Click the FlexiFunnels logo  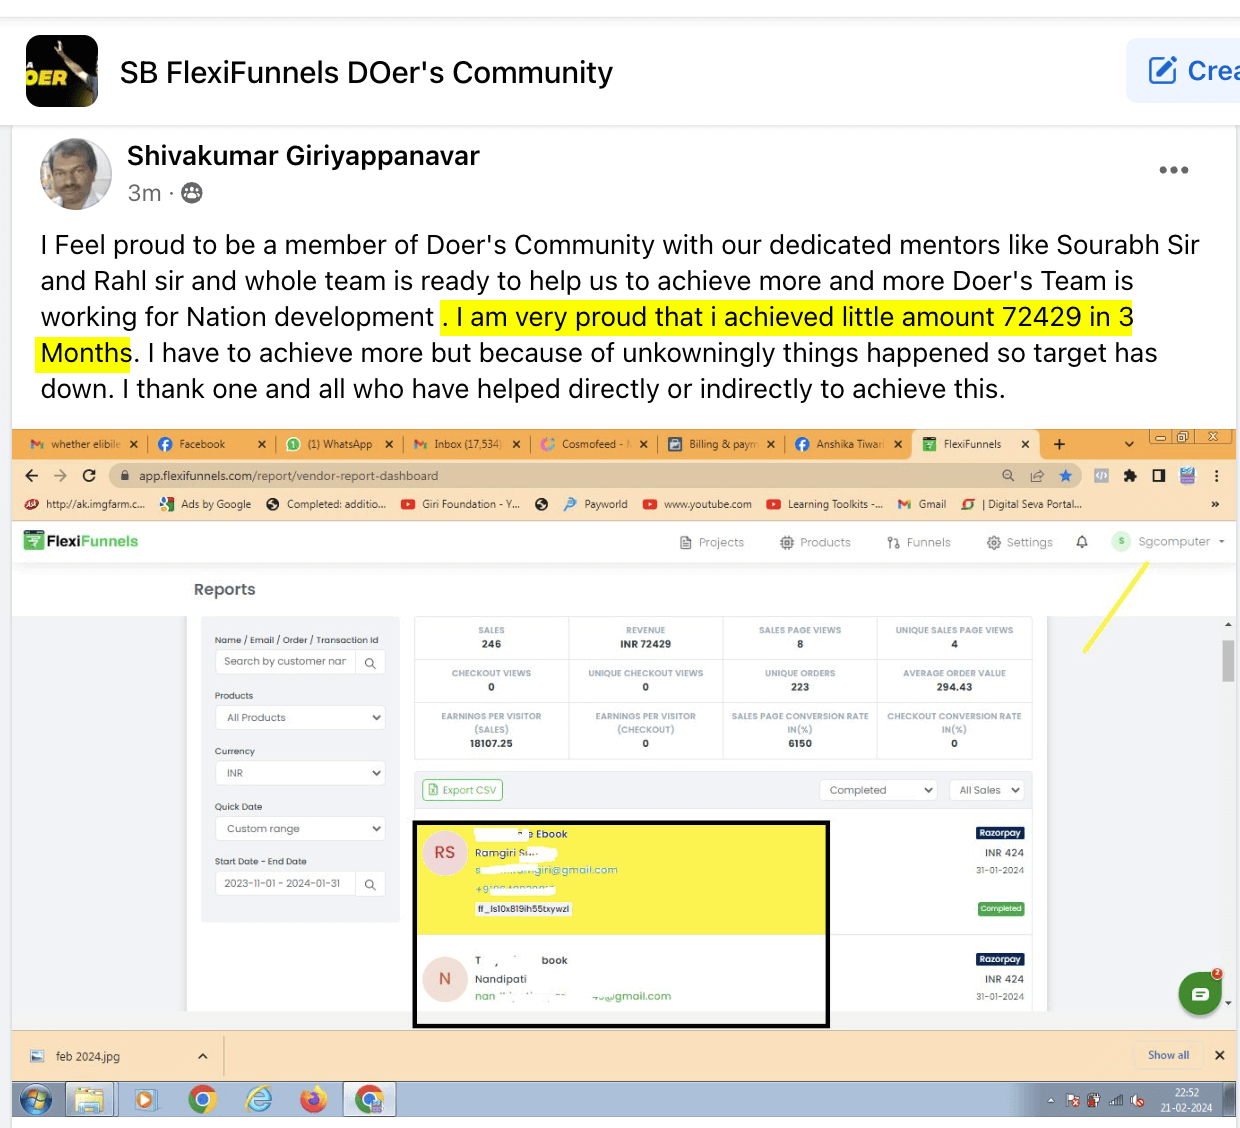click(80, 540)
